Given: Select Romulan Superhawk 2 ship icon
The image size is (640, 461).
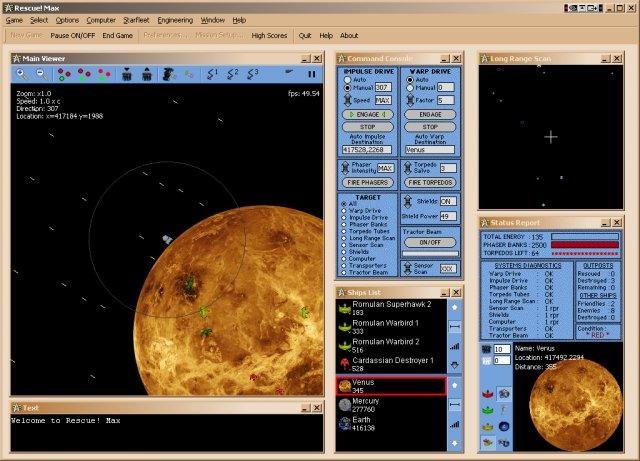Looking at the screenshot, I should [x=344, y=308].
